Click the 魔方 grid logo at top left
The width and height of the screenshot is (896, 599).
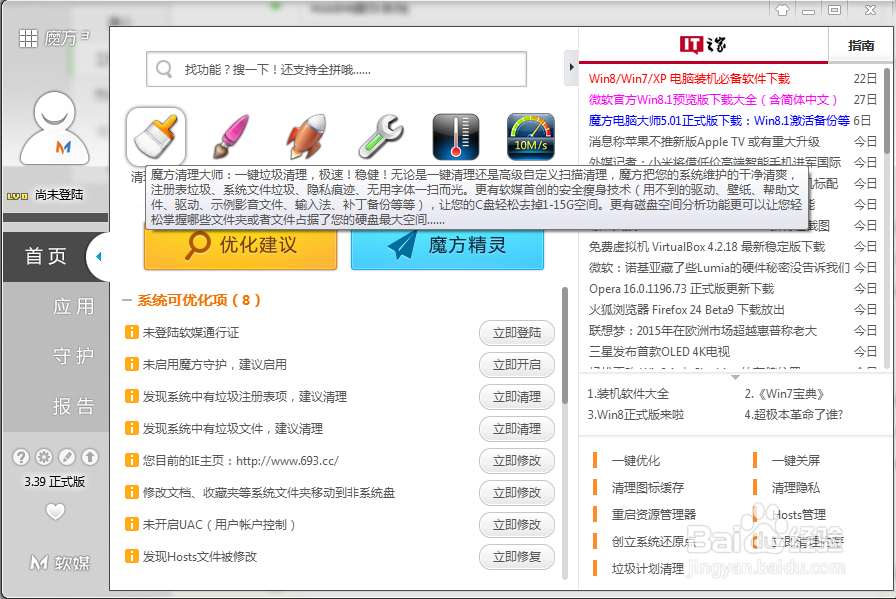54,38
